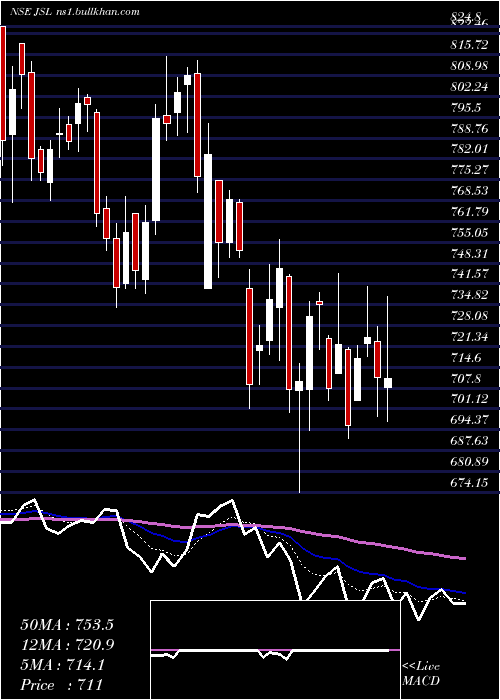Click the 687.63 price axis label
The image size is (500, 700).
click(x=469, y=441)
